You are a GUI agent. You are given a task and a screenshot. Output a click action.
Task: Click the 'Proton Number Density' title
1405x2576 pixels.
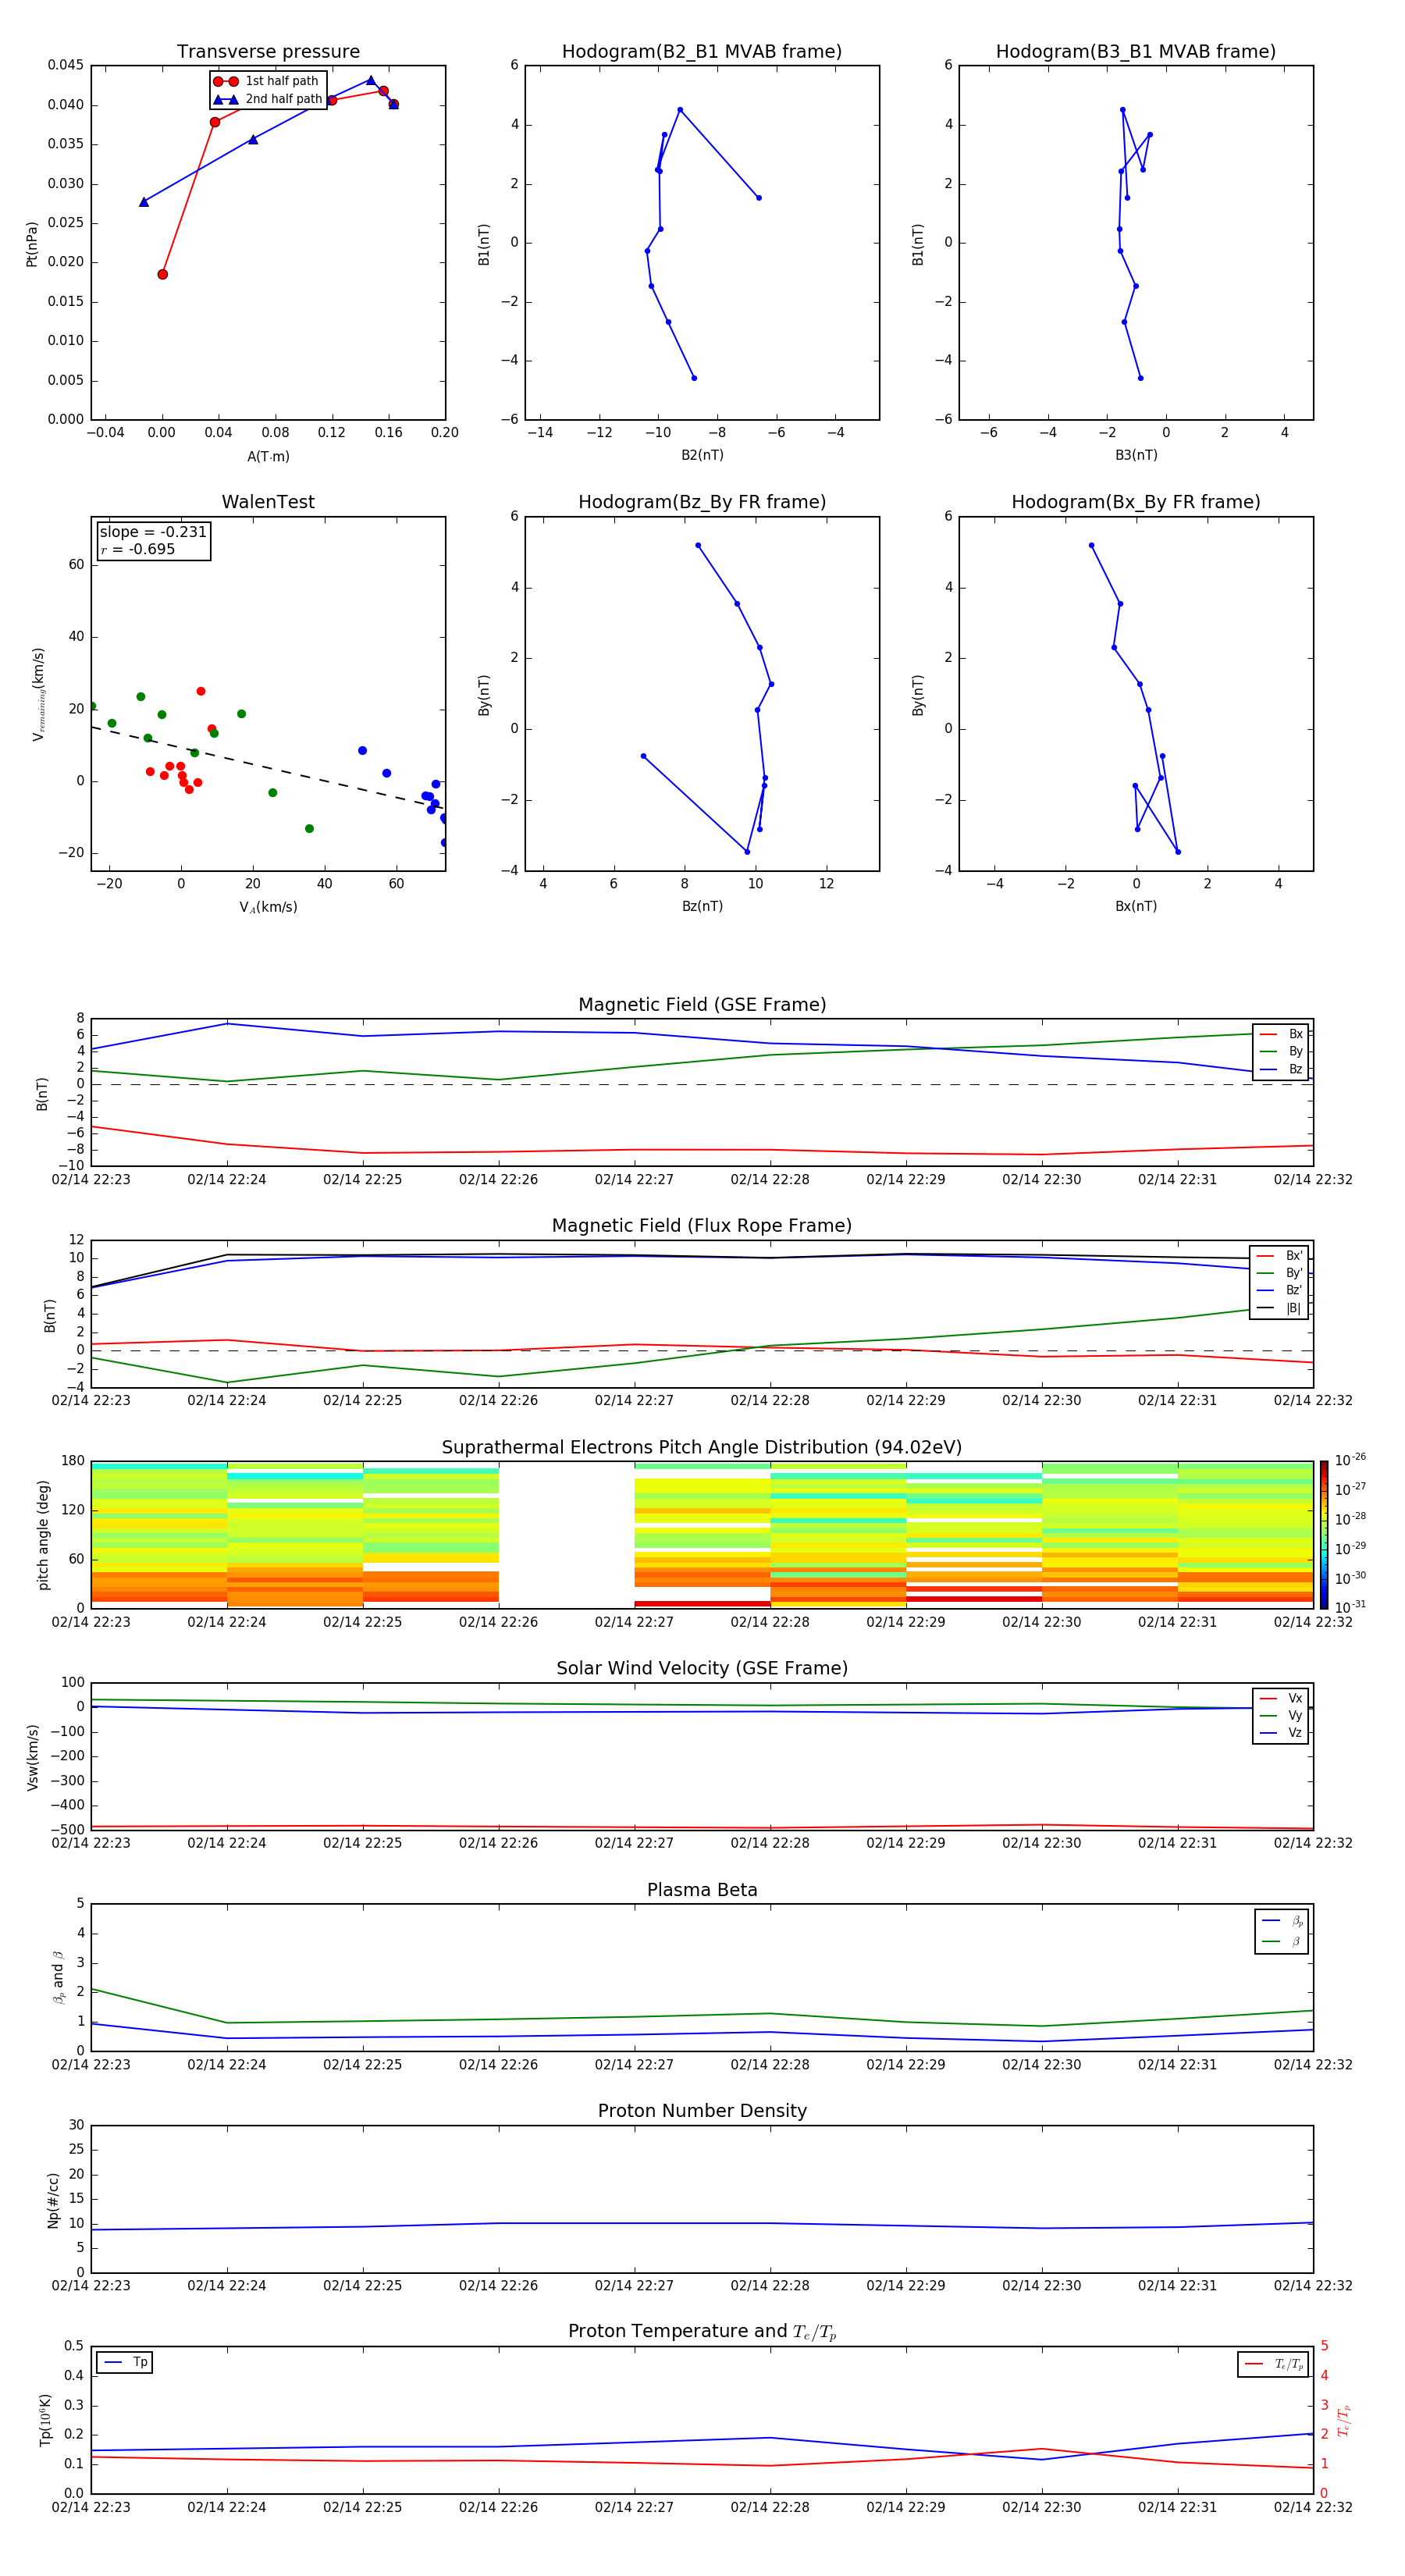(x=702, y=2112)
